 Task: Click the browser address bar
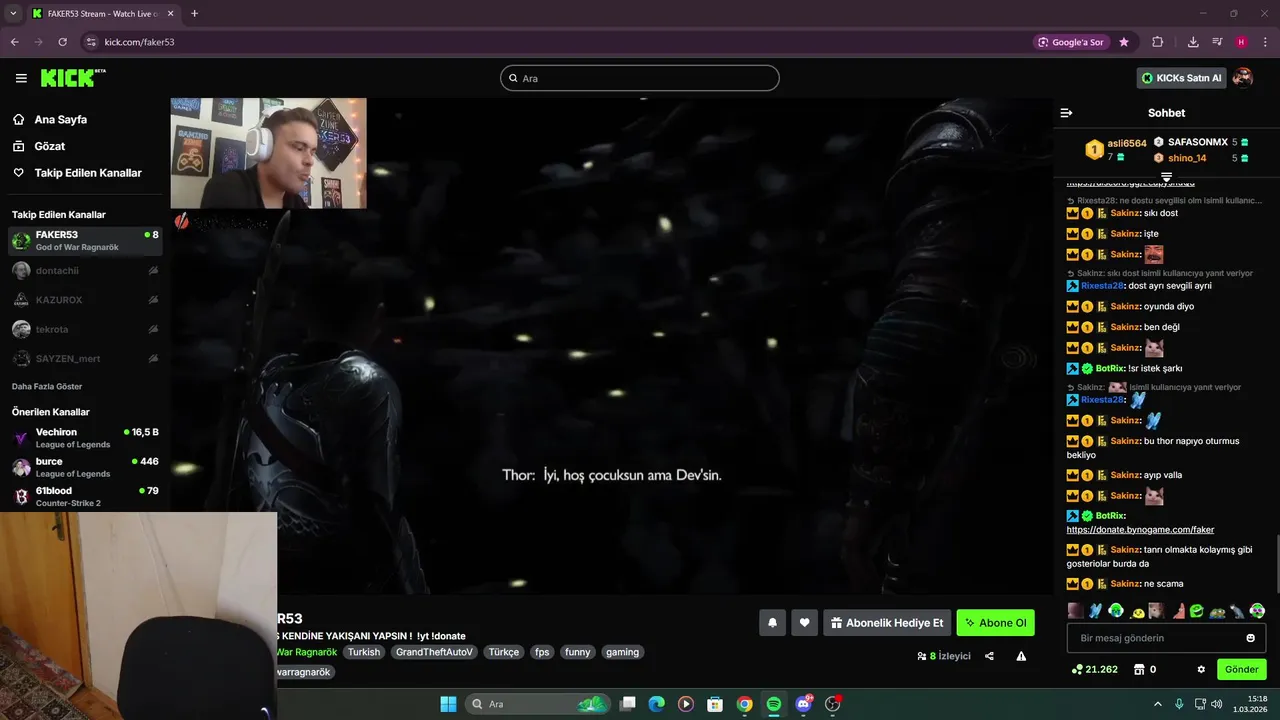tap(560, 42)
